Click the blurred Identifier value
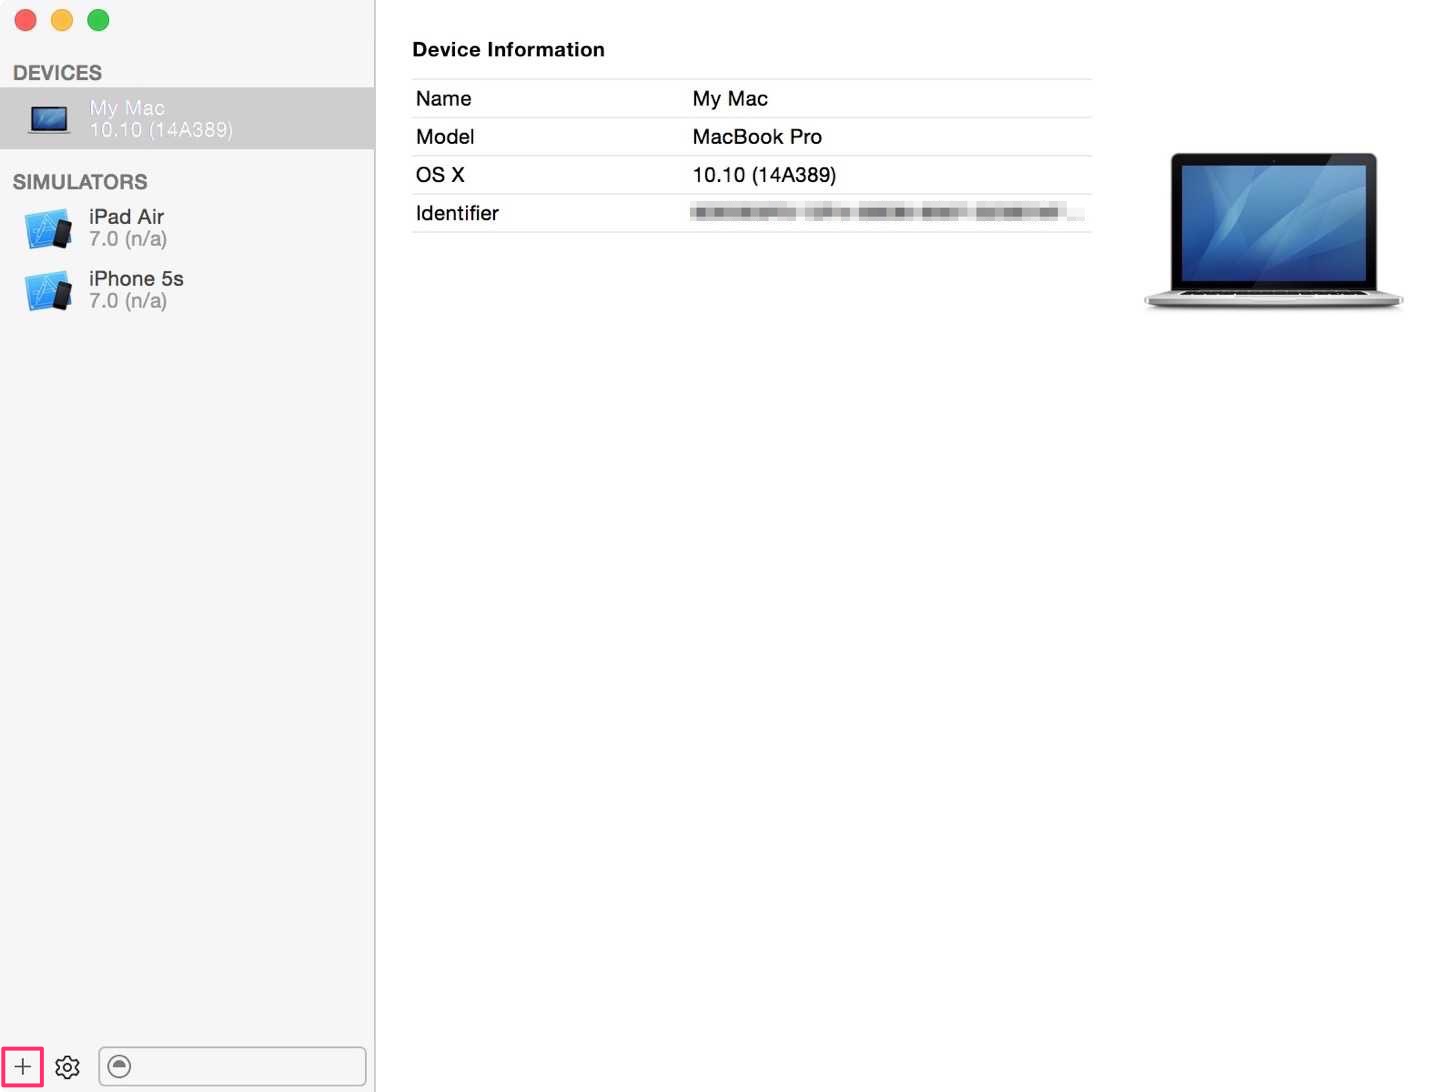 point(887,212)
